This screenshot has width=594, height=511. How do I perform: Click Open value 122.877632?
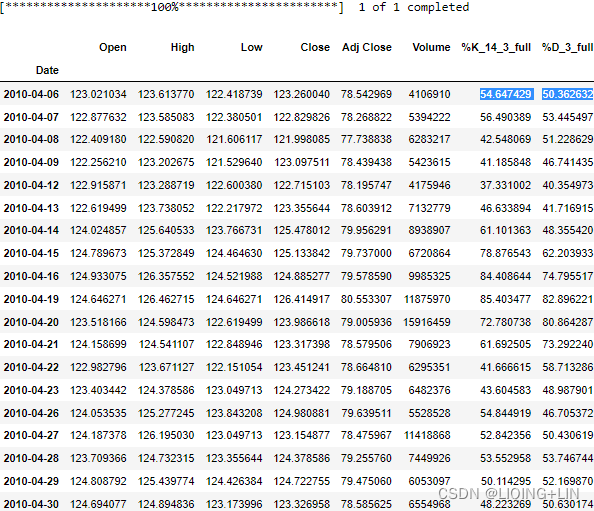tap(98, 117)
